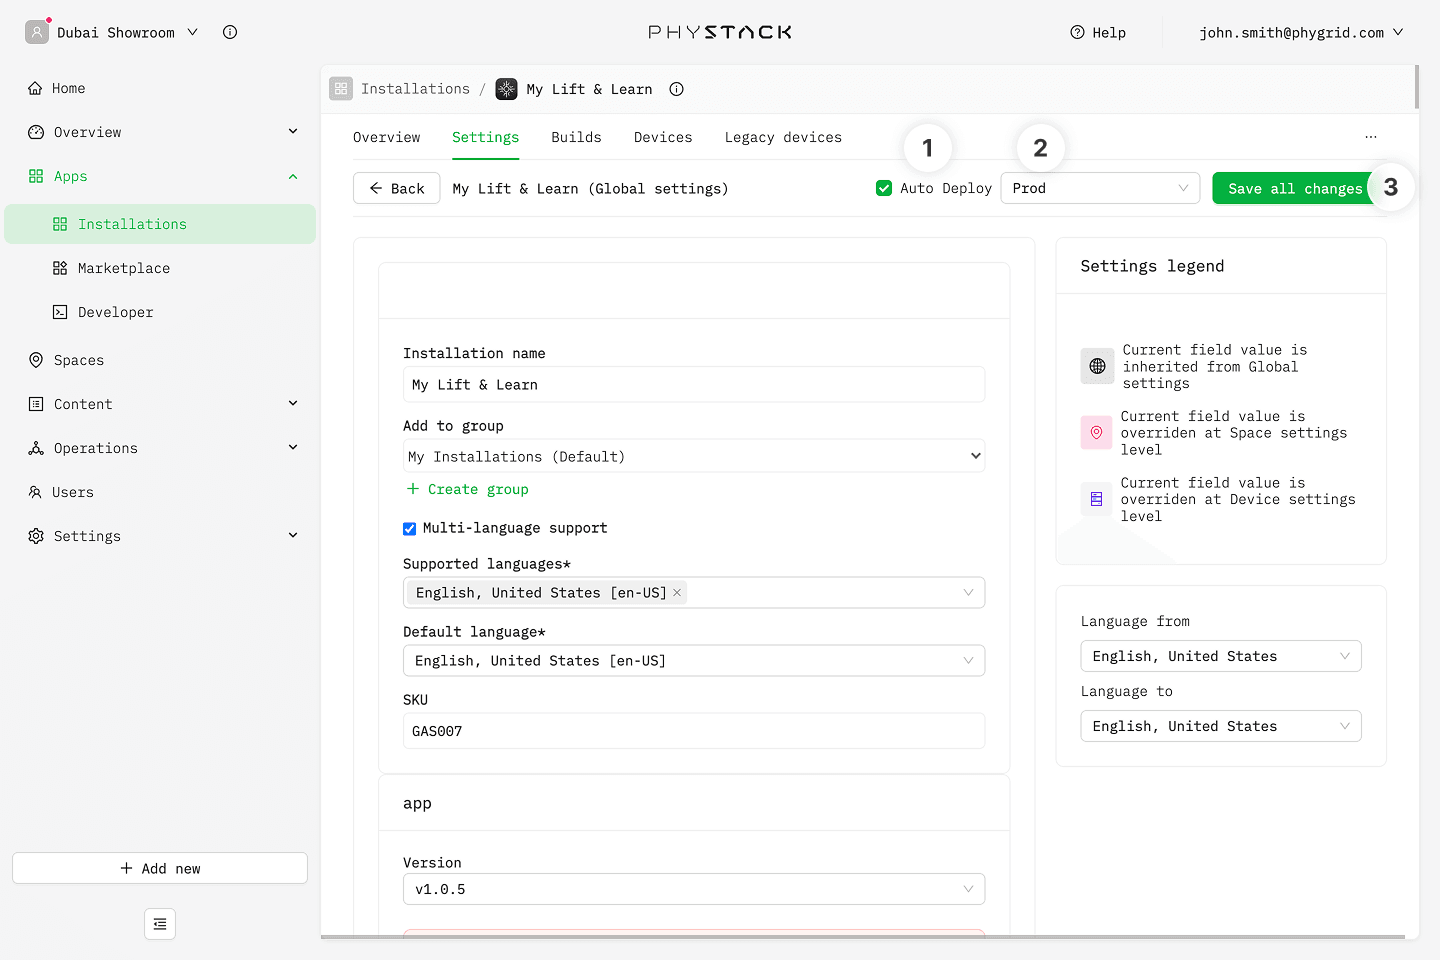
Task: Click the Add new button
Action: [x=160, y=868]
